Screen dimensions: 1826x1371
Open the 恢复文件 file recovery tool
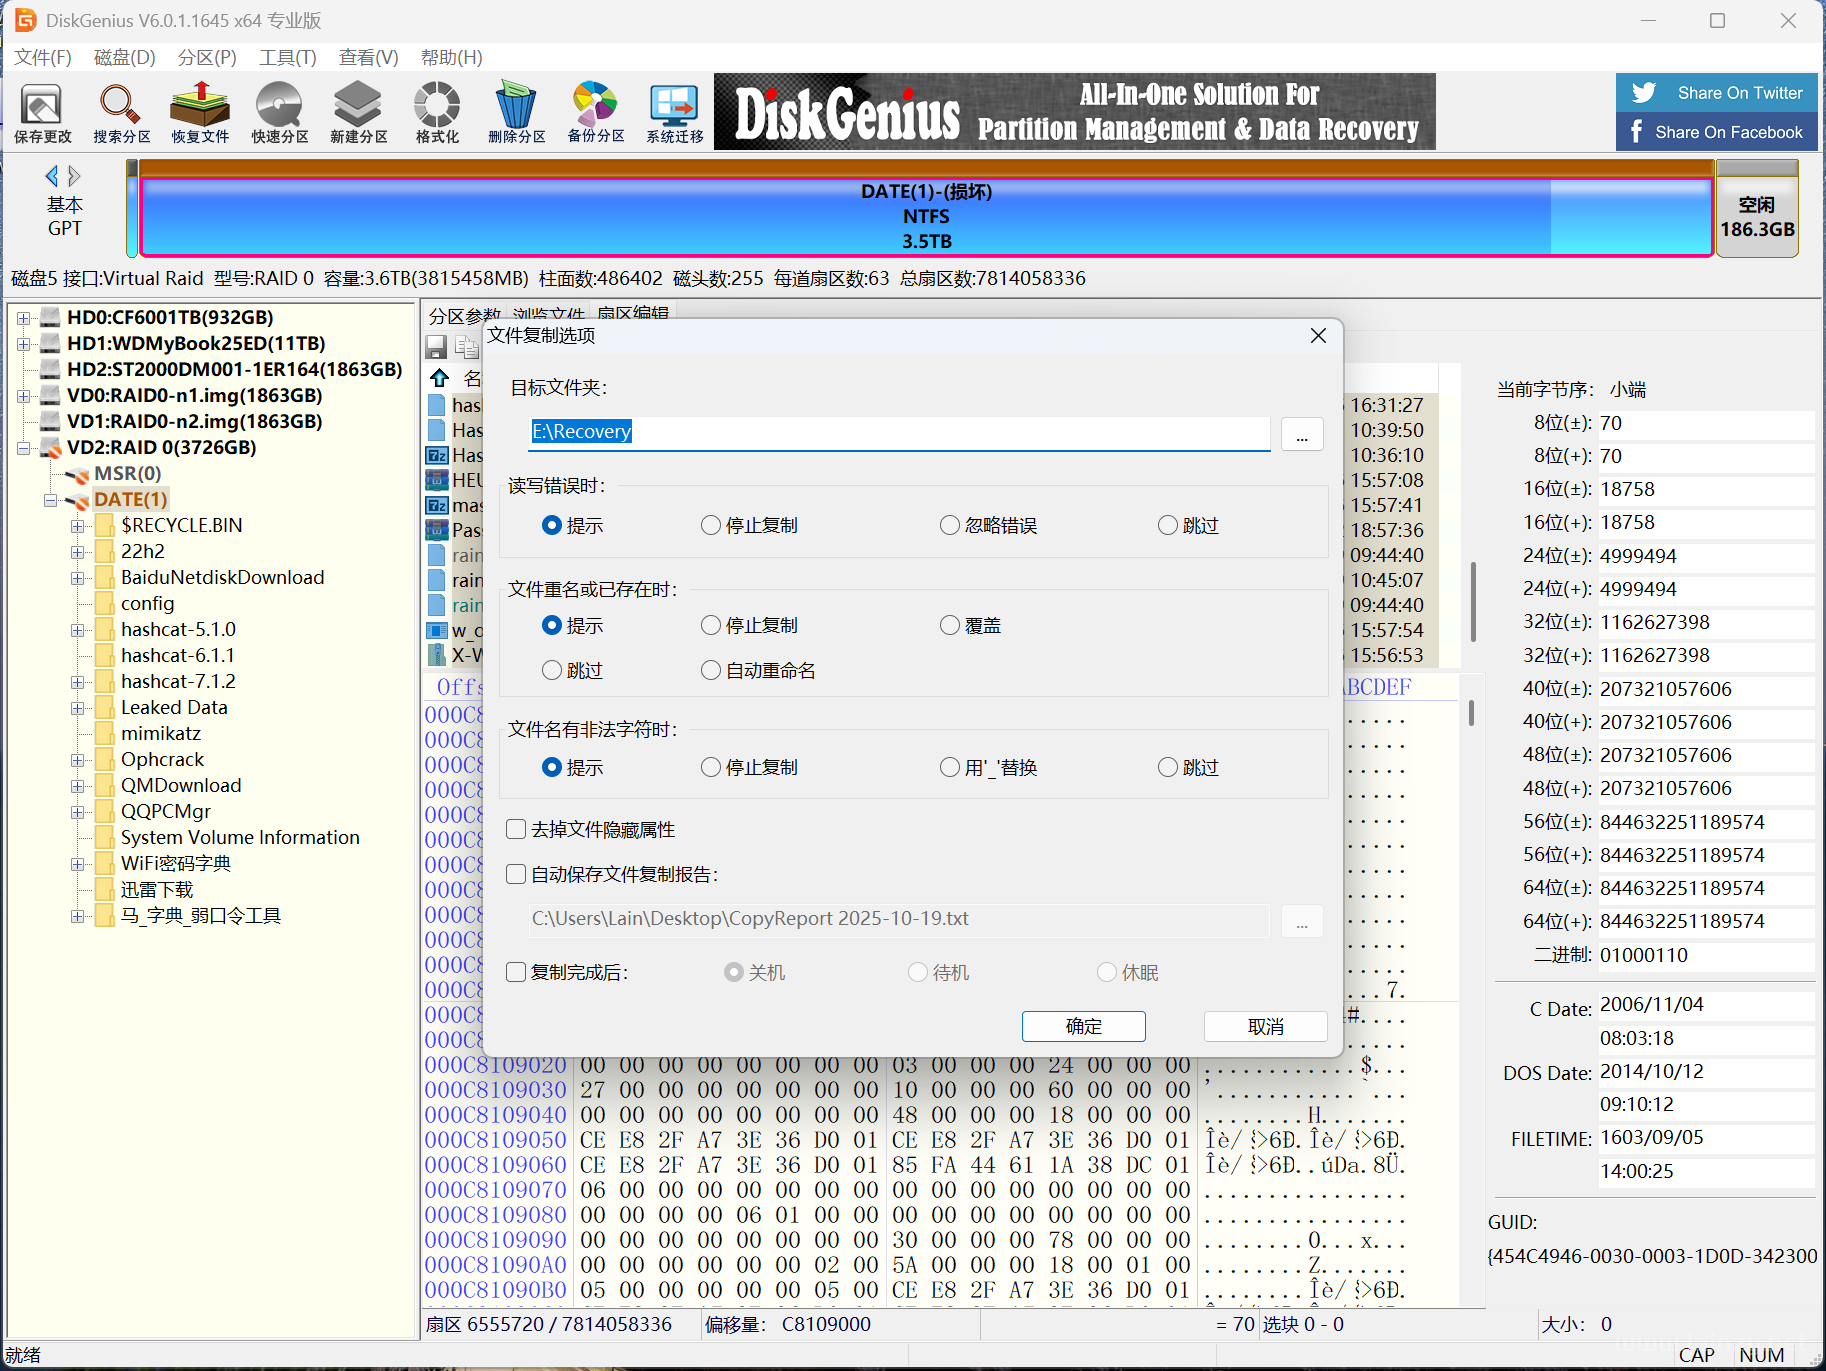click(200, 112)
